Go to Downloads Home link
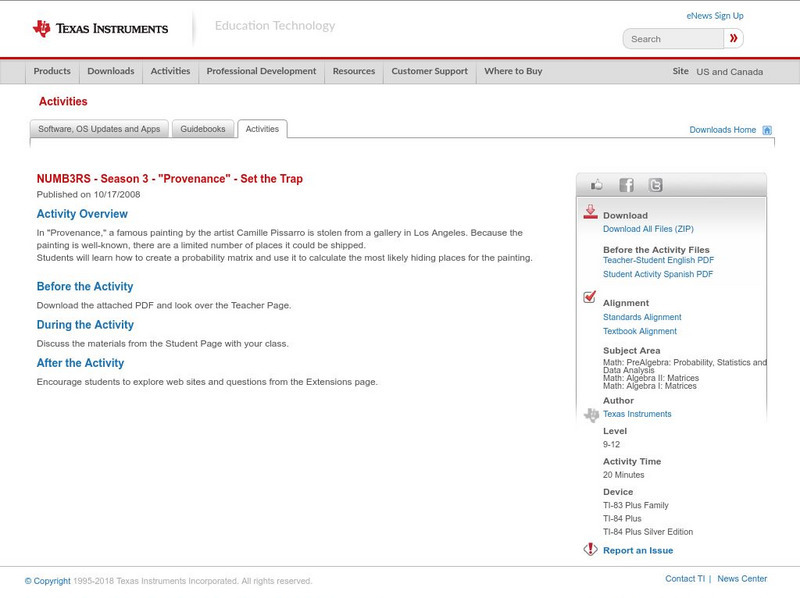 point(722,130)
